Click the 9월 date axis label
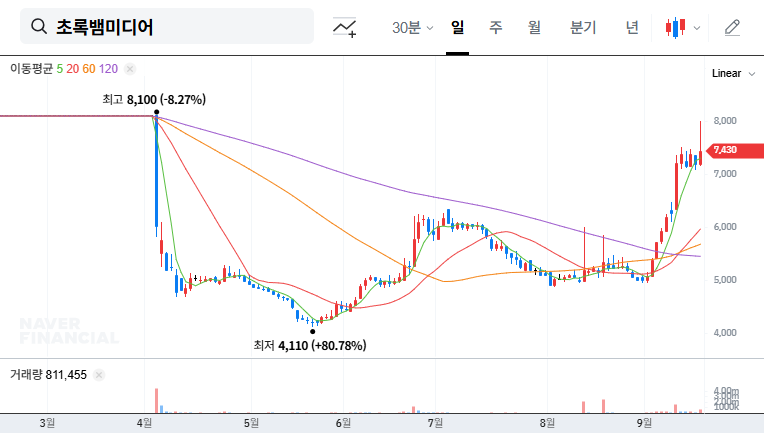Viewport: 764px width, 433px height. point(644,423)
